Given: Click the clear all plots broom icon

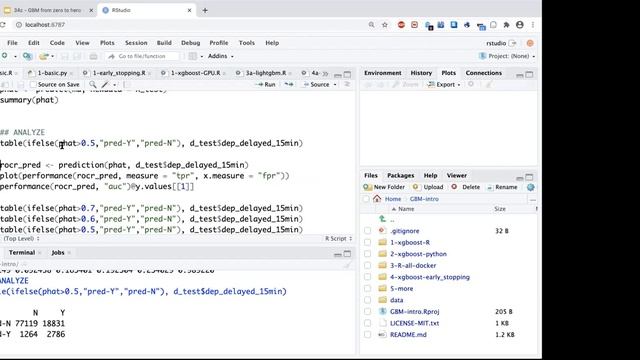Looking at the screenshot, I should (x=489, y=84).
